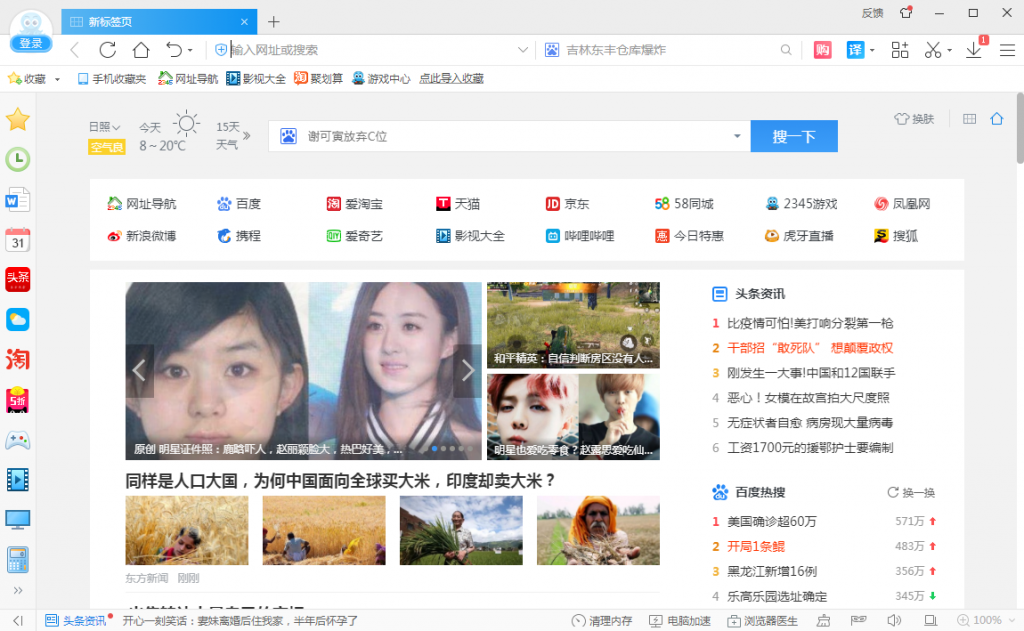Click the home page button in toolbar

[x=141, y=50]
